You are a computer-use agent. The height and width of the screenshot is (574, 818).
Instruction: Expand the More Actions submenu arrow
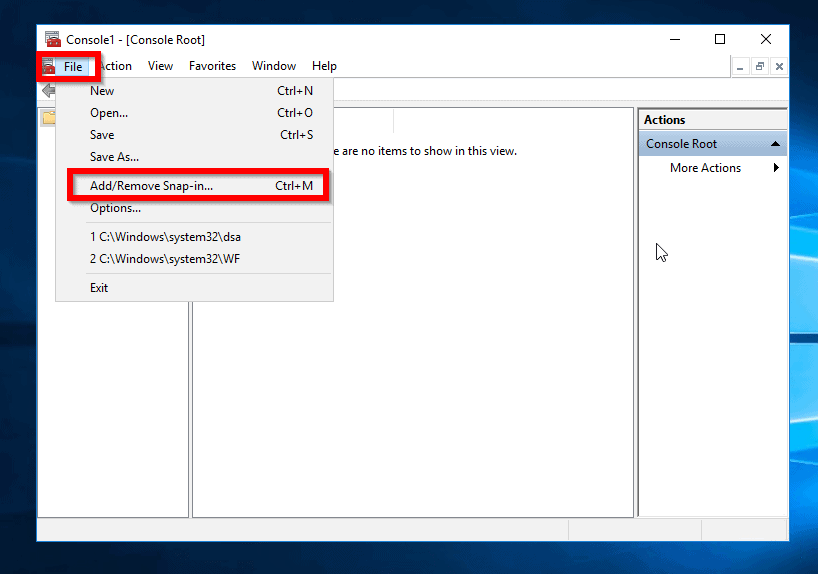776,168
